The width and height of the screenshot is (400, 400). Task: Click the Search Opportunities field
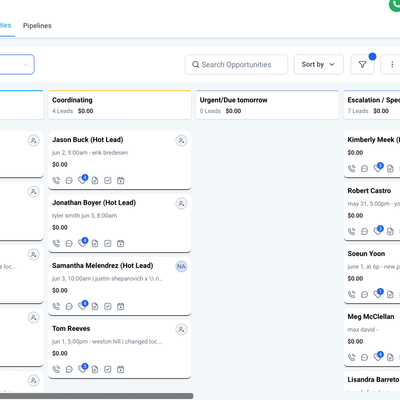pyautogui.click(x=236, y=64)
